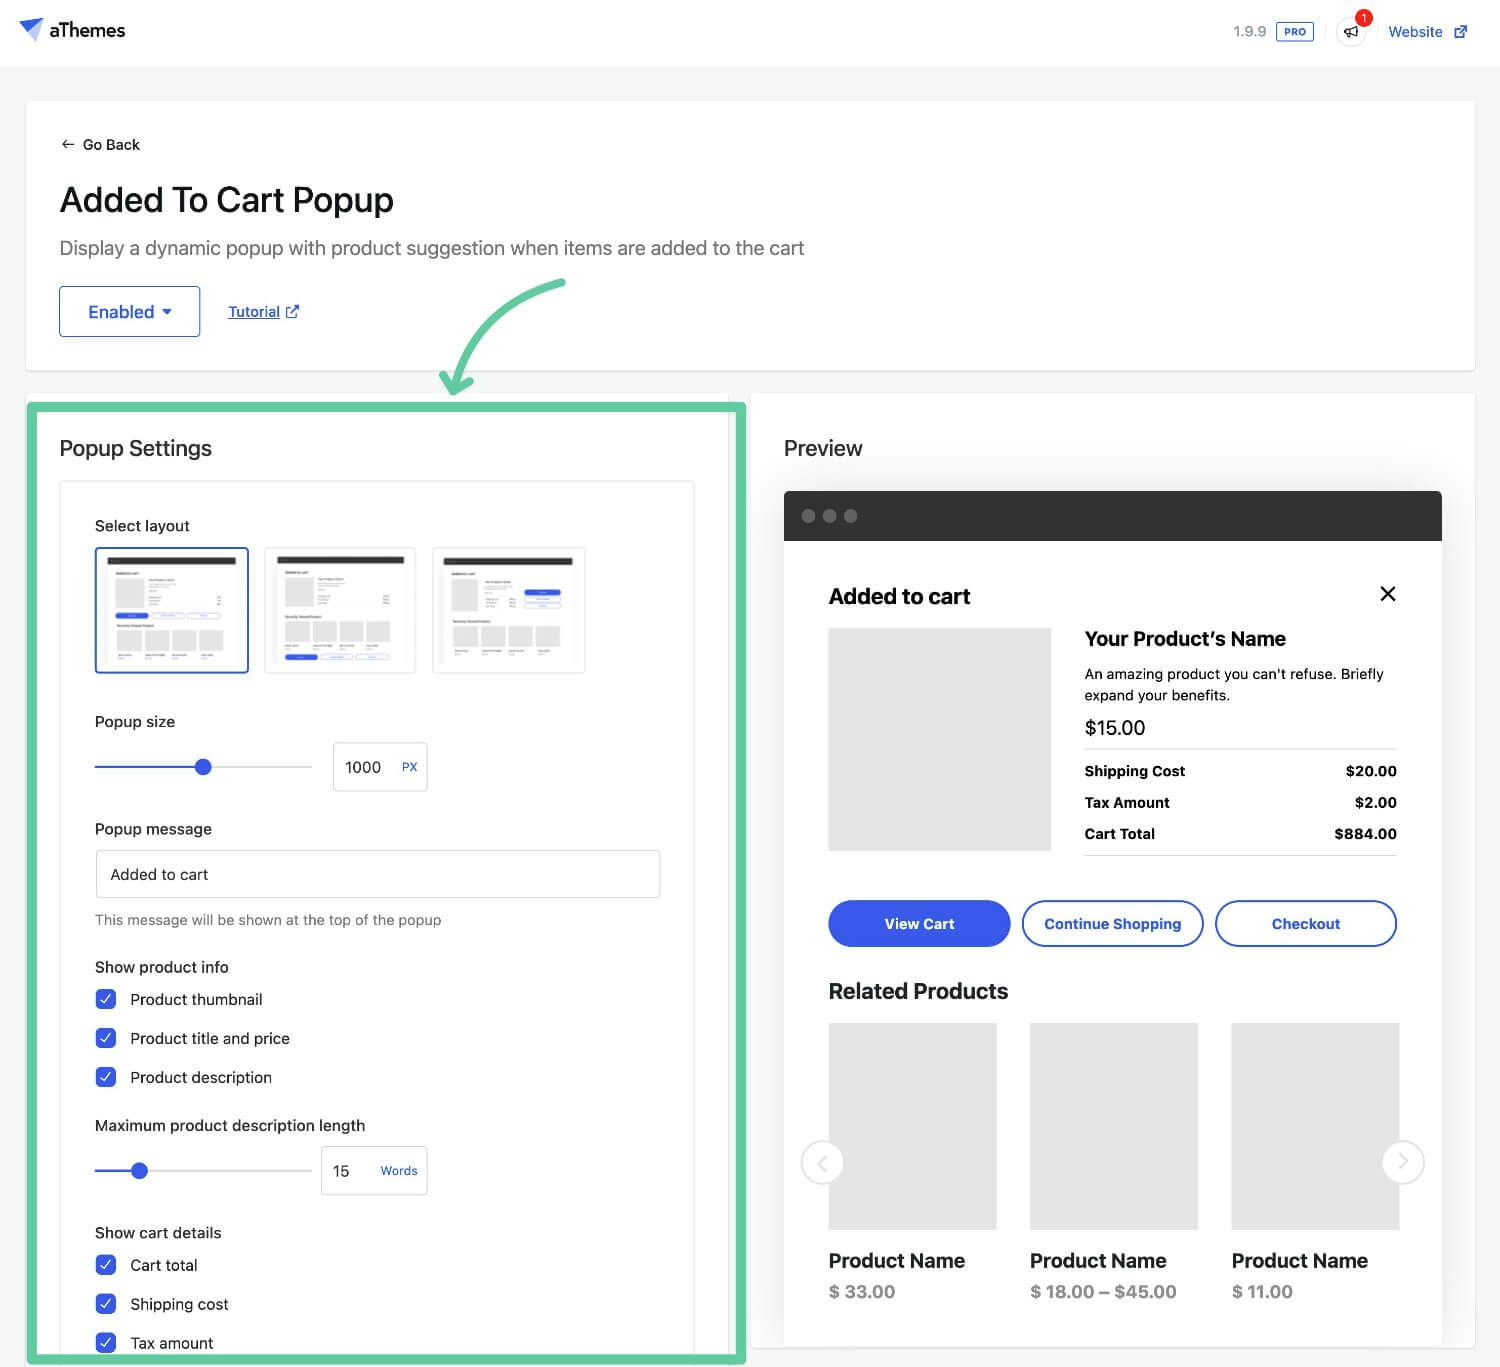Click the Popup size value field showing 1000
The width and height of the screenshot is (1500, 1367).
click(380, 767)
